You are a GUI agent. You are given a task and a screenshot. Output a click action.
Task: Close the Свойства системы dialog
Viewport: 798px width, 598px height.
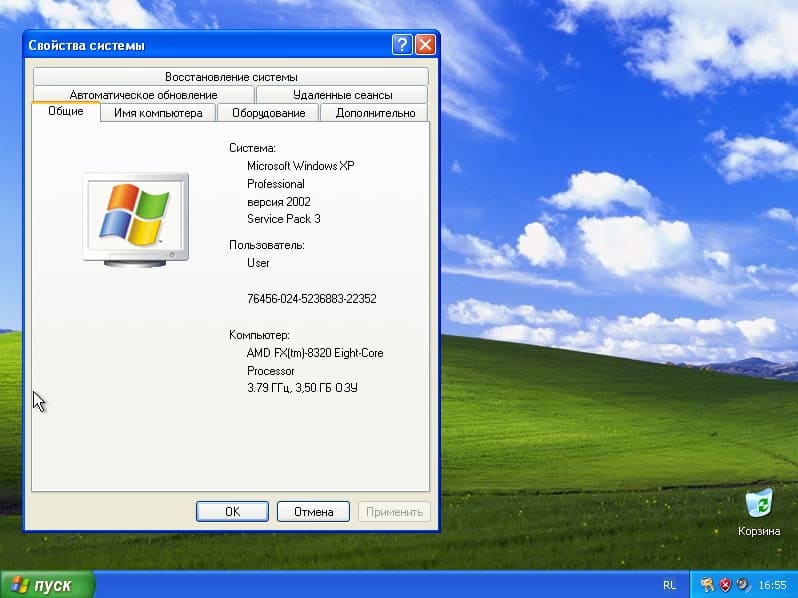(425, 45)
